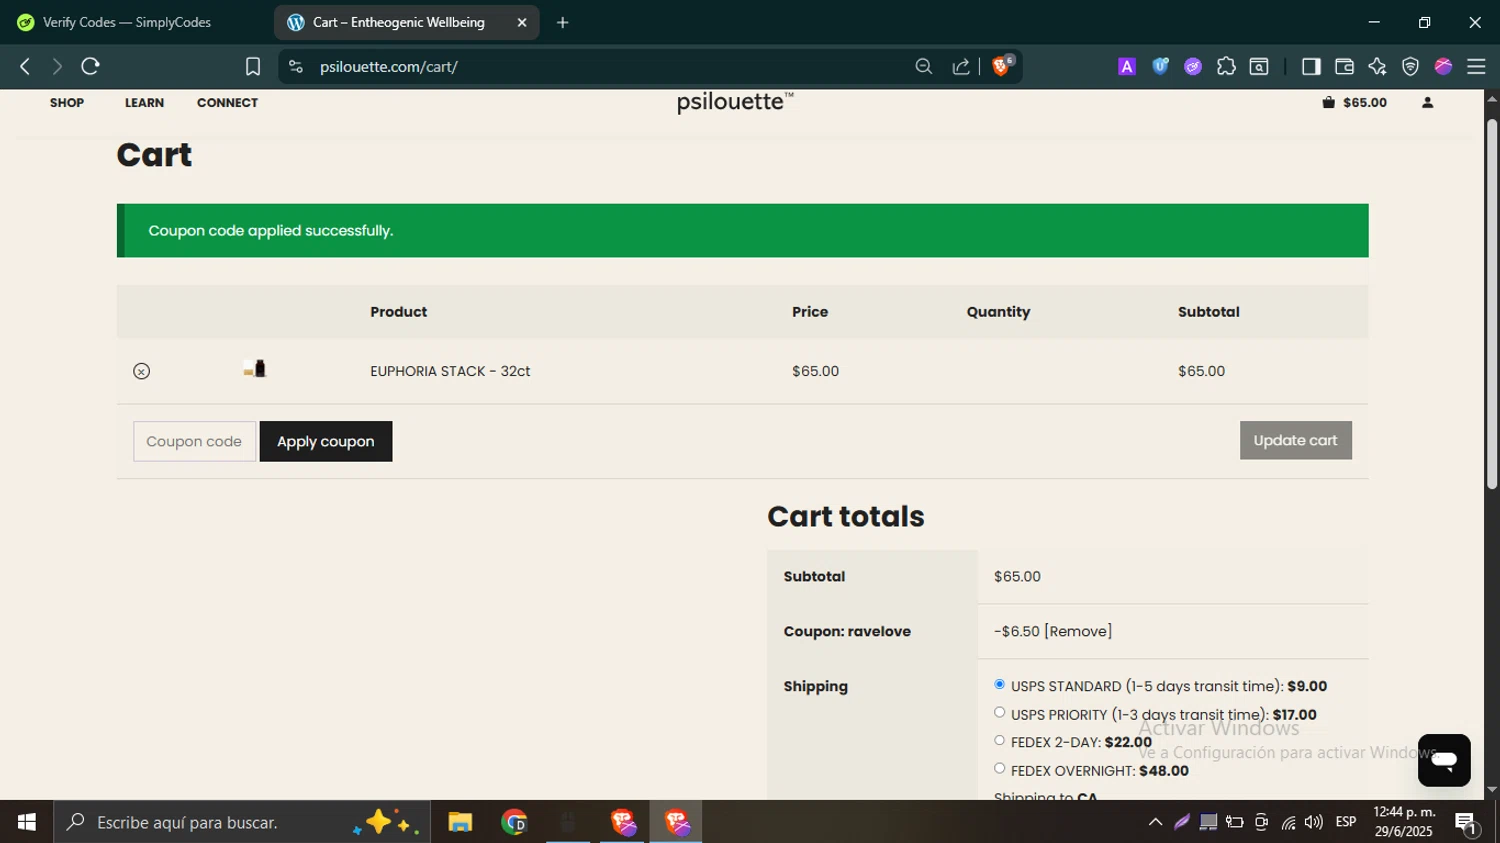Screen dimensions: 1500x843
Task: Open the purple A extension icon
Action: [1127, 67]
